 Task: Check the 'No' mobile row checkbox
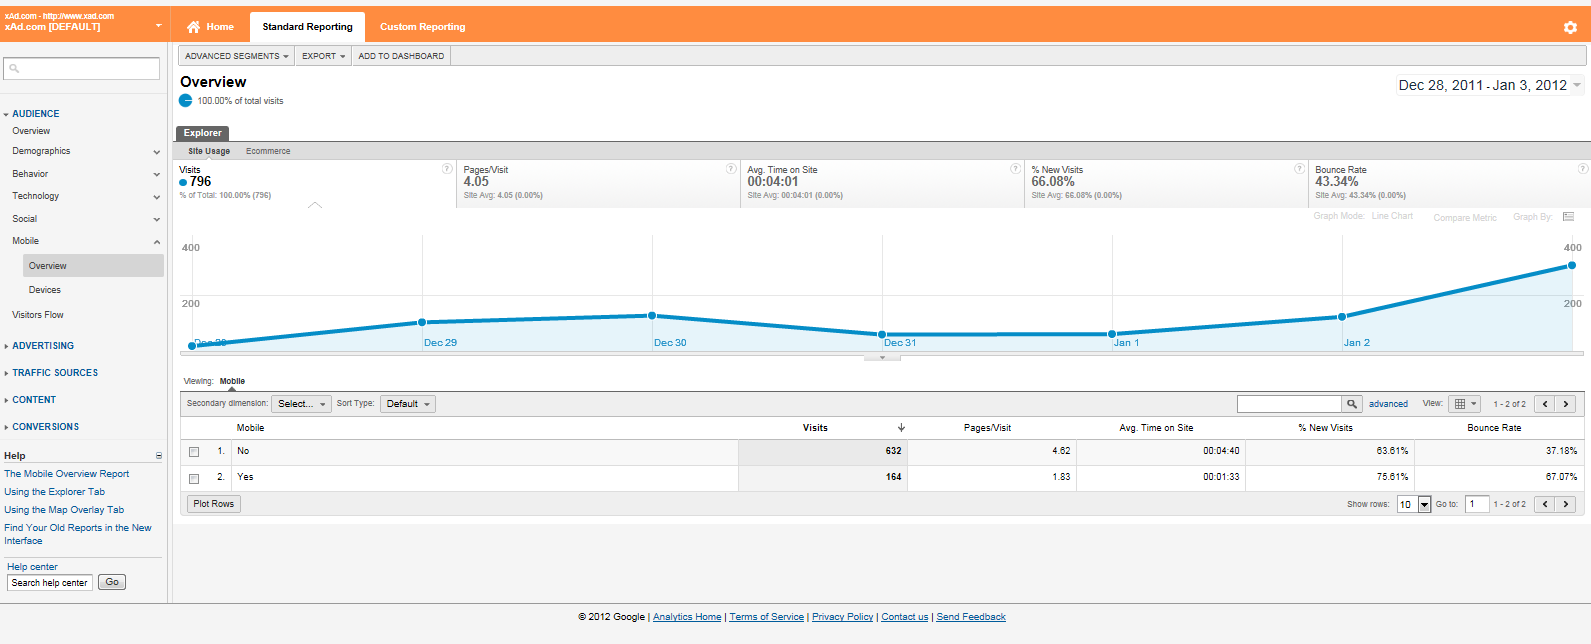click(x=194, y=452)
